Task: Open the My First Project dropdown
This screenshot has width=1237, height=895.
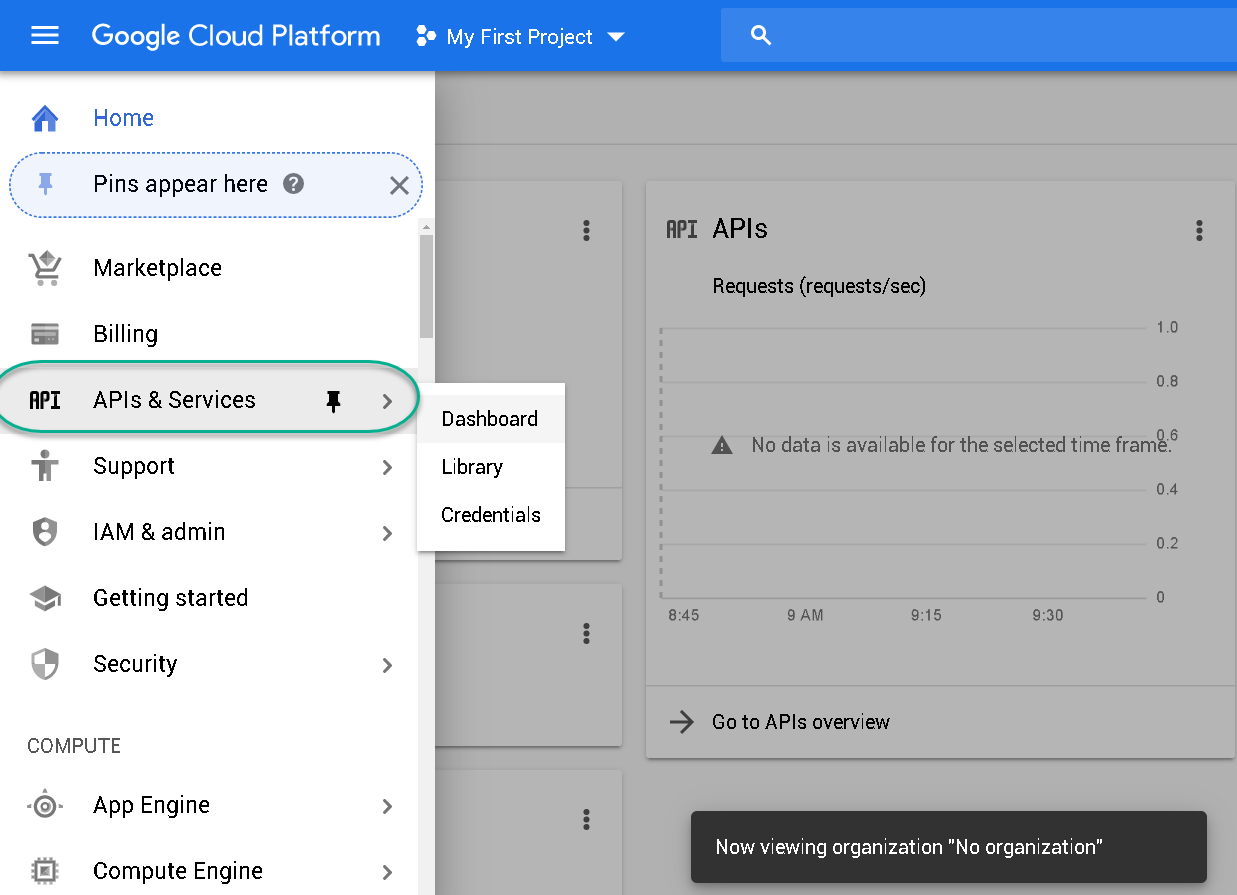Action: tap(520, 37)
